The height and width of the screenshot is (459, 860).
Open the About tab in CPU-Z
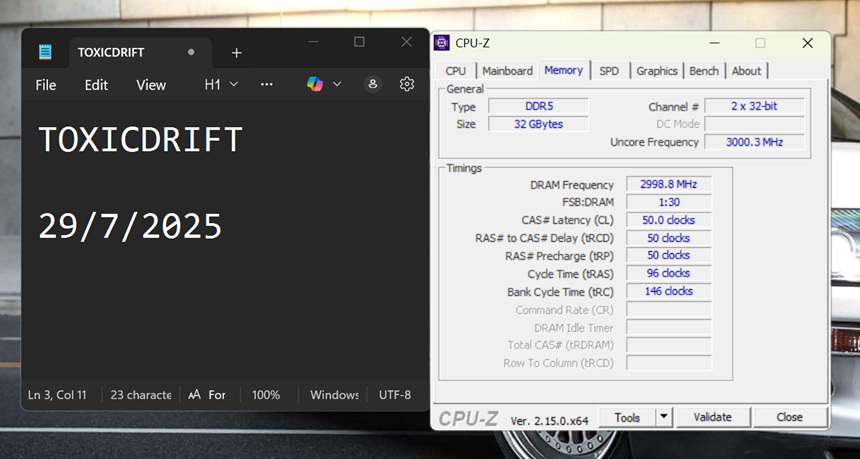[746, 71]
